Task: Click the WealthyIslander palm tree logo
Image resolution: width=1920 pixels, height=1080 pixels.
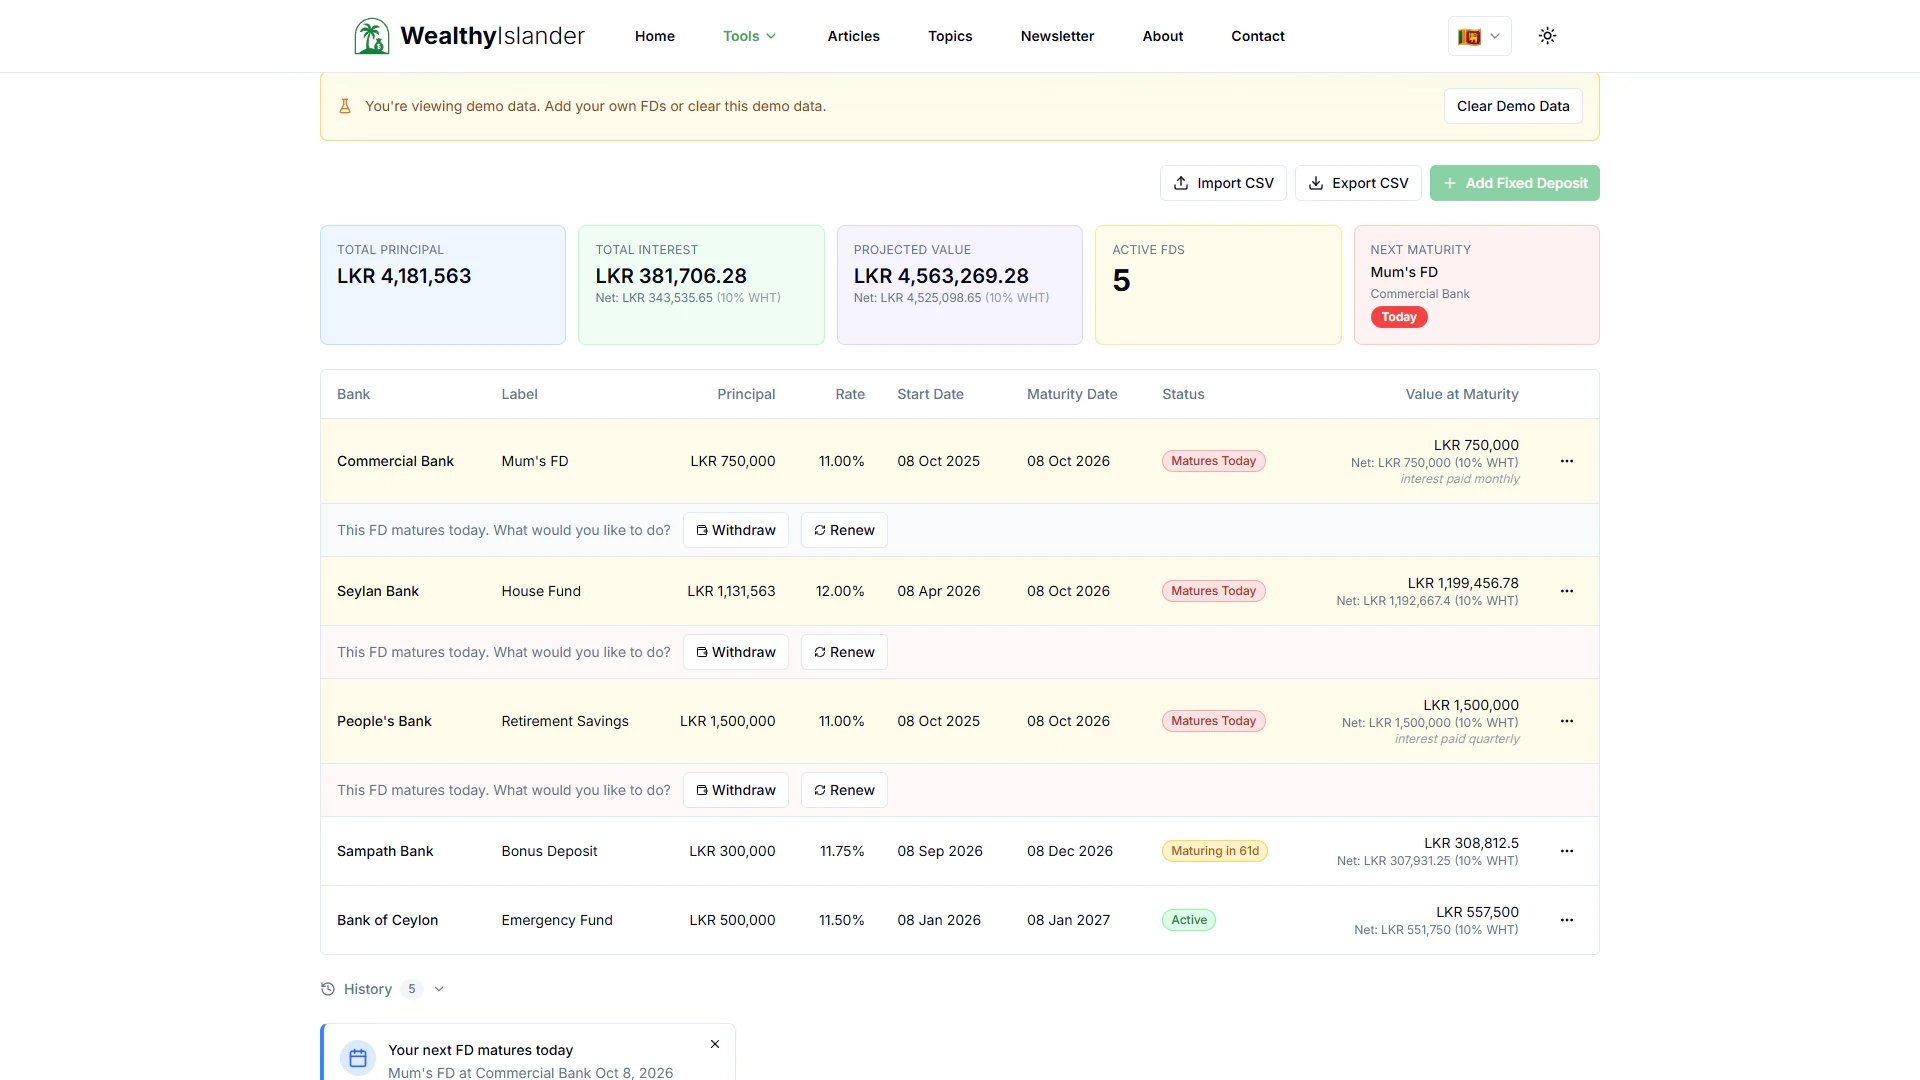Action: click(x=372, y=36)
